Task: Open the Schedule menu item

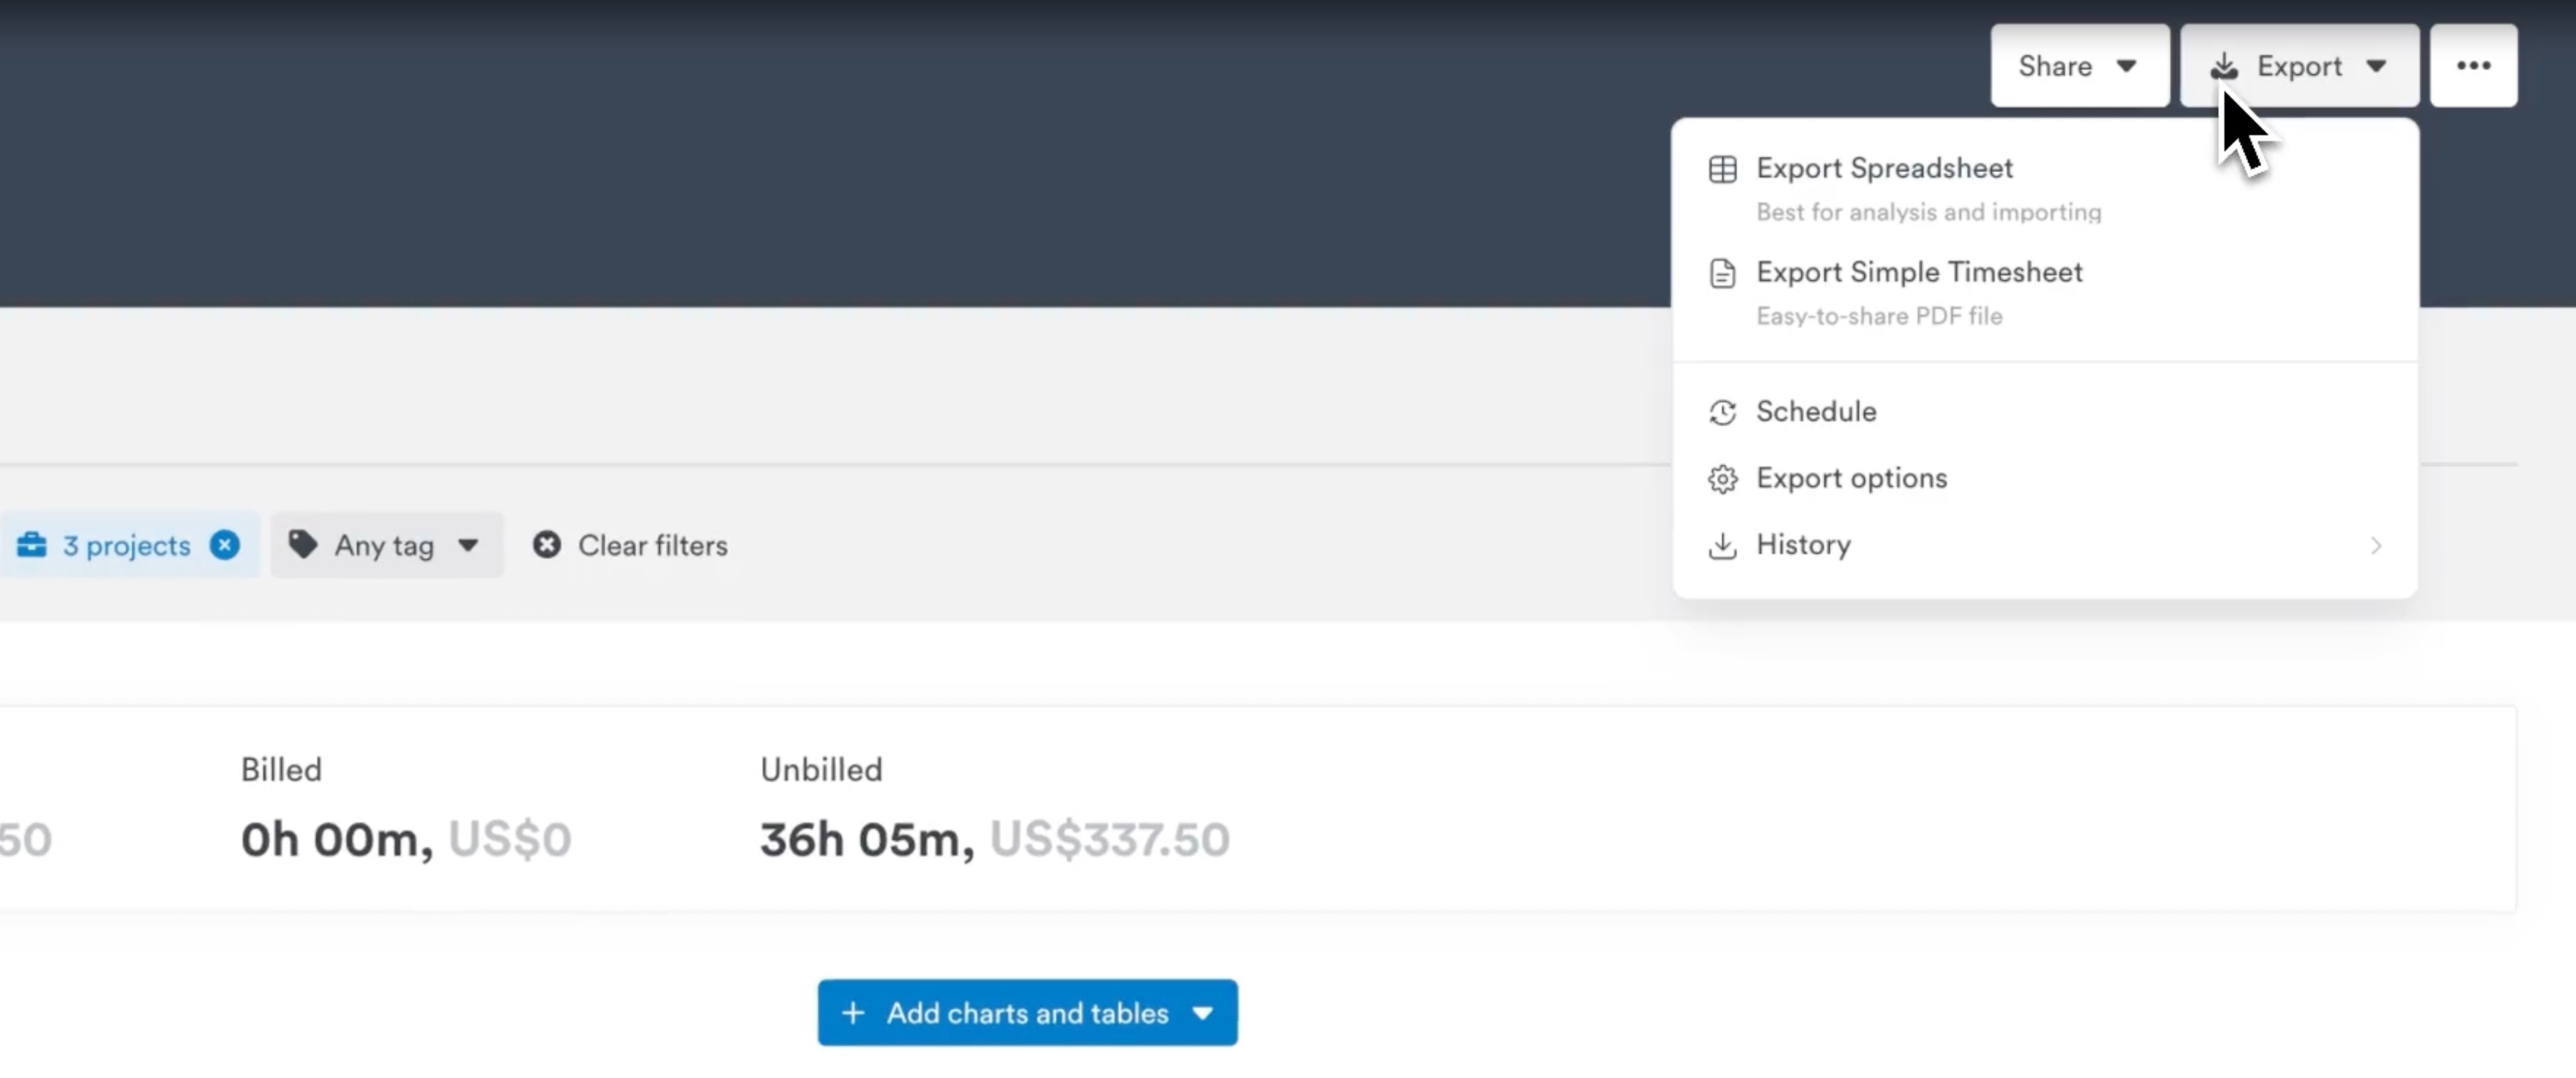Action: pyautogui.click(x=1816, y=412)
